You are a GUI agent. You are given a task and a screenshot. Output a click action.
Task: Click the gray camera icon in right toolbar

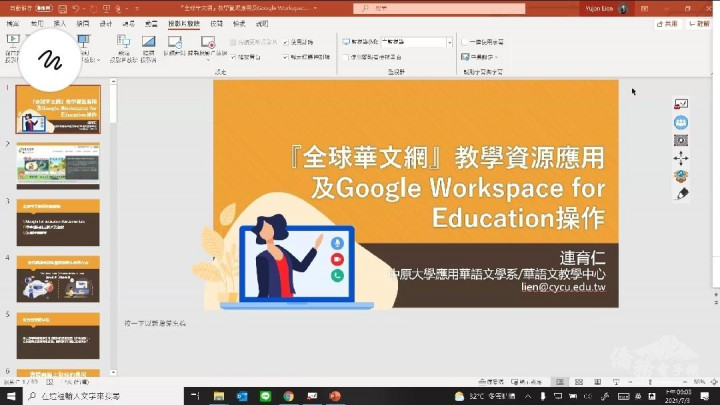[x=681, y=140]
